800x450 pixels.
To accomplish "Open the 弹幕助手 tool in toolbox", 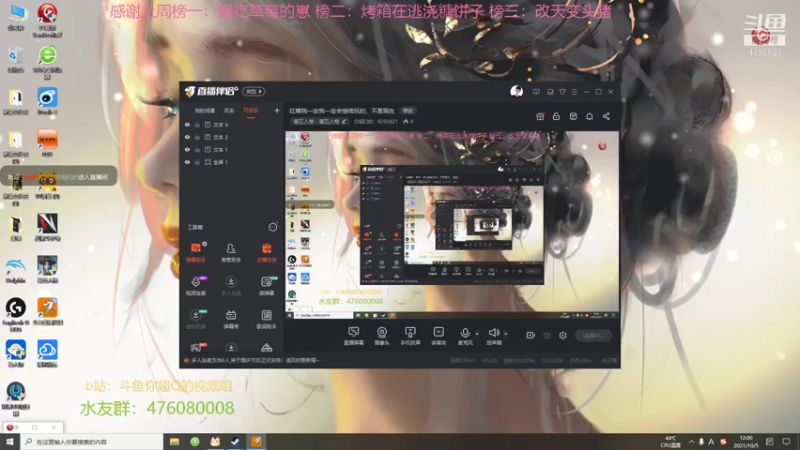I will tap(195, 252).
